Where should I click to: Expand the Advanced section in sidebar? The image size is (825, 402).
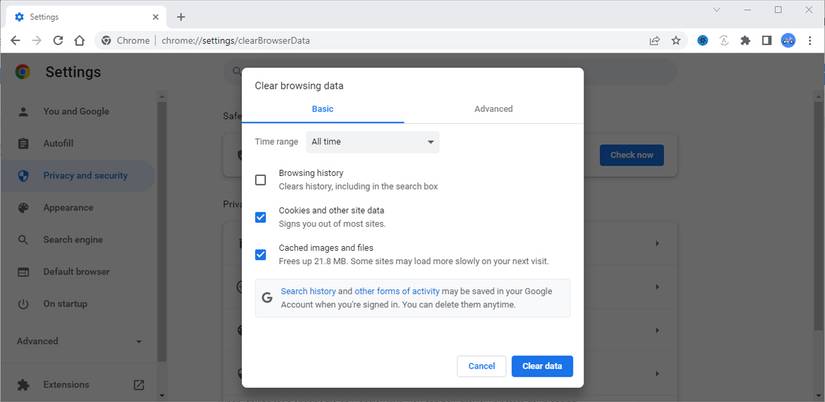(x=80, y=341)
